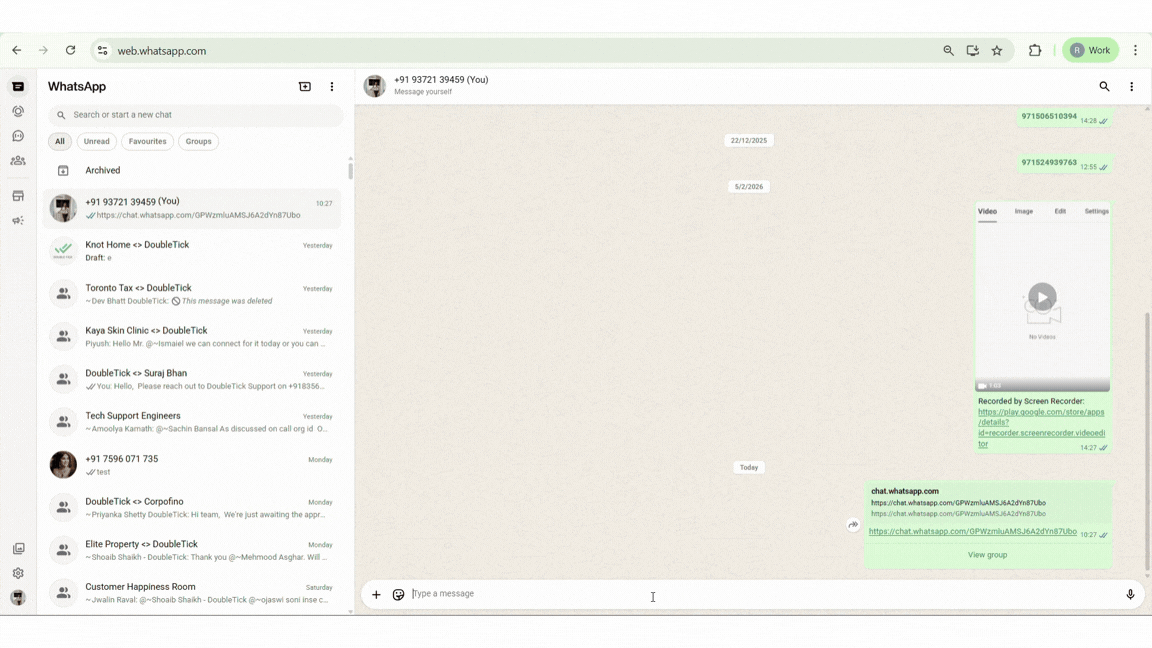Click View group button
The image size is (1152, 648).
987,555
